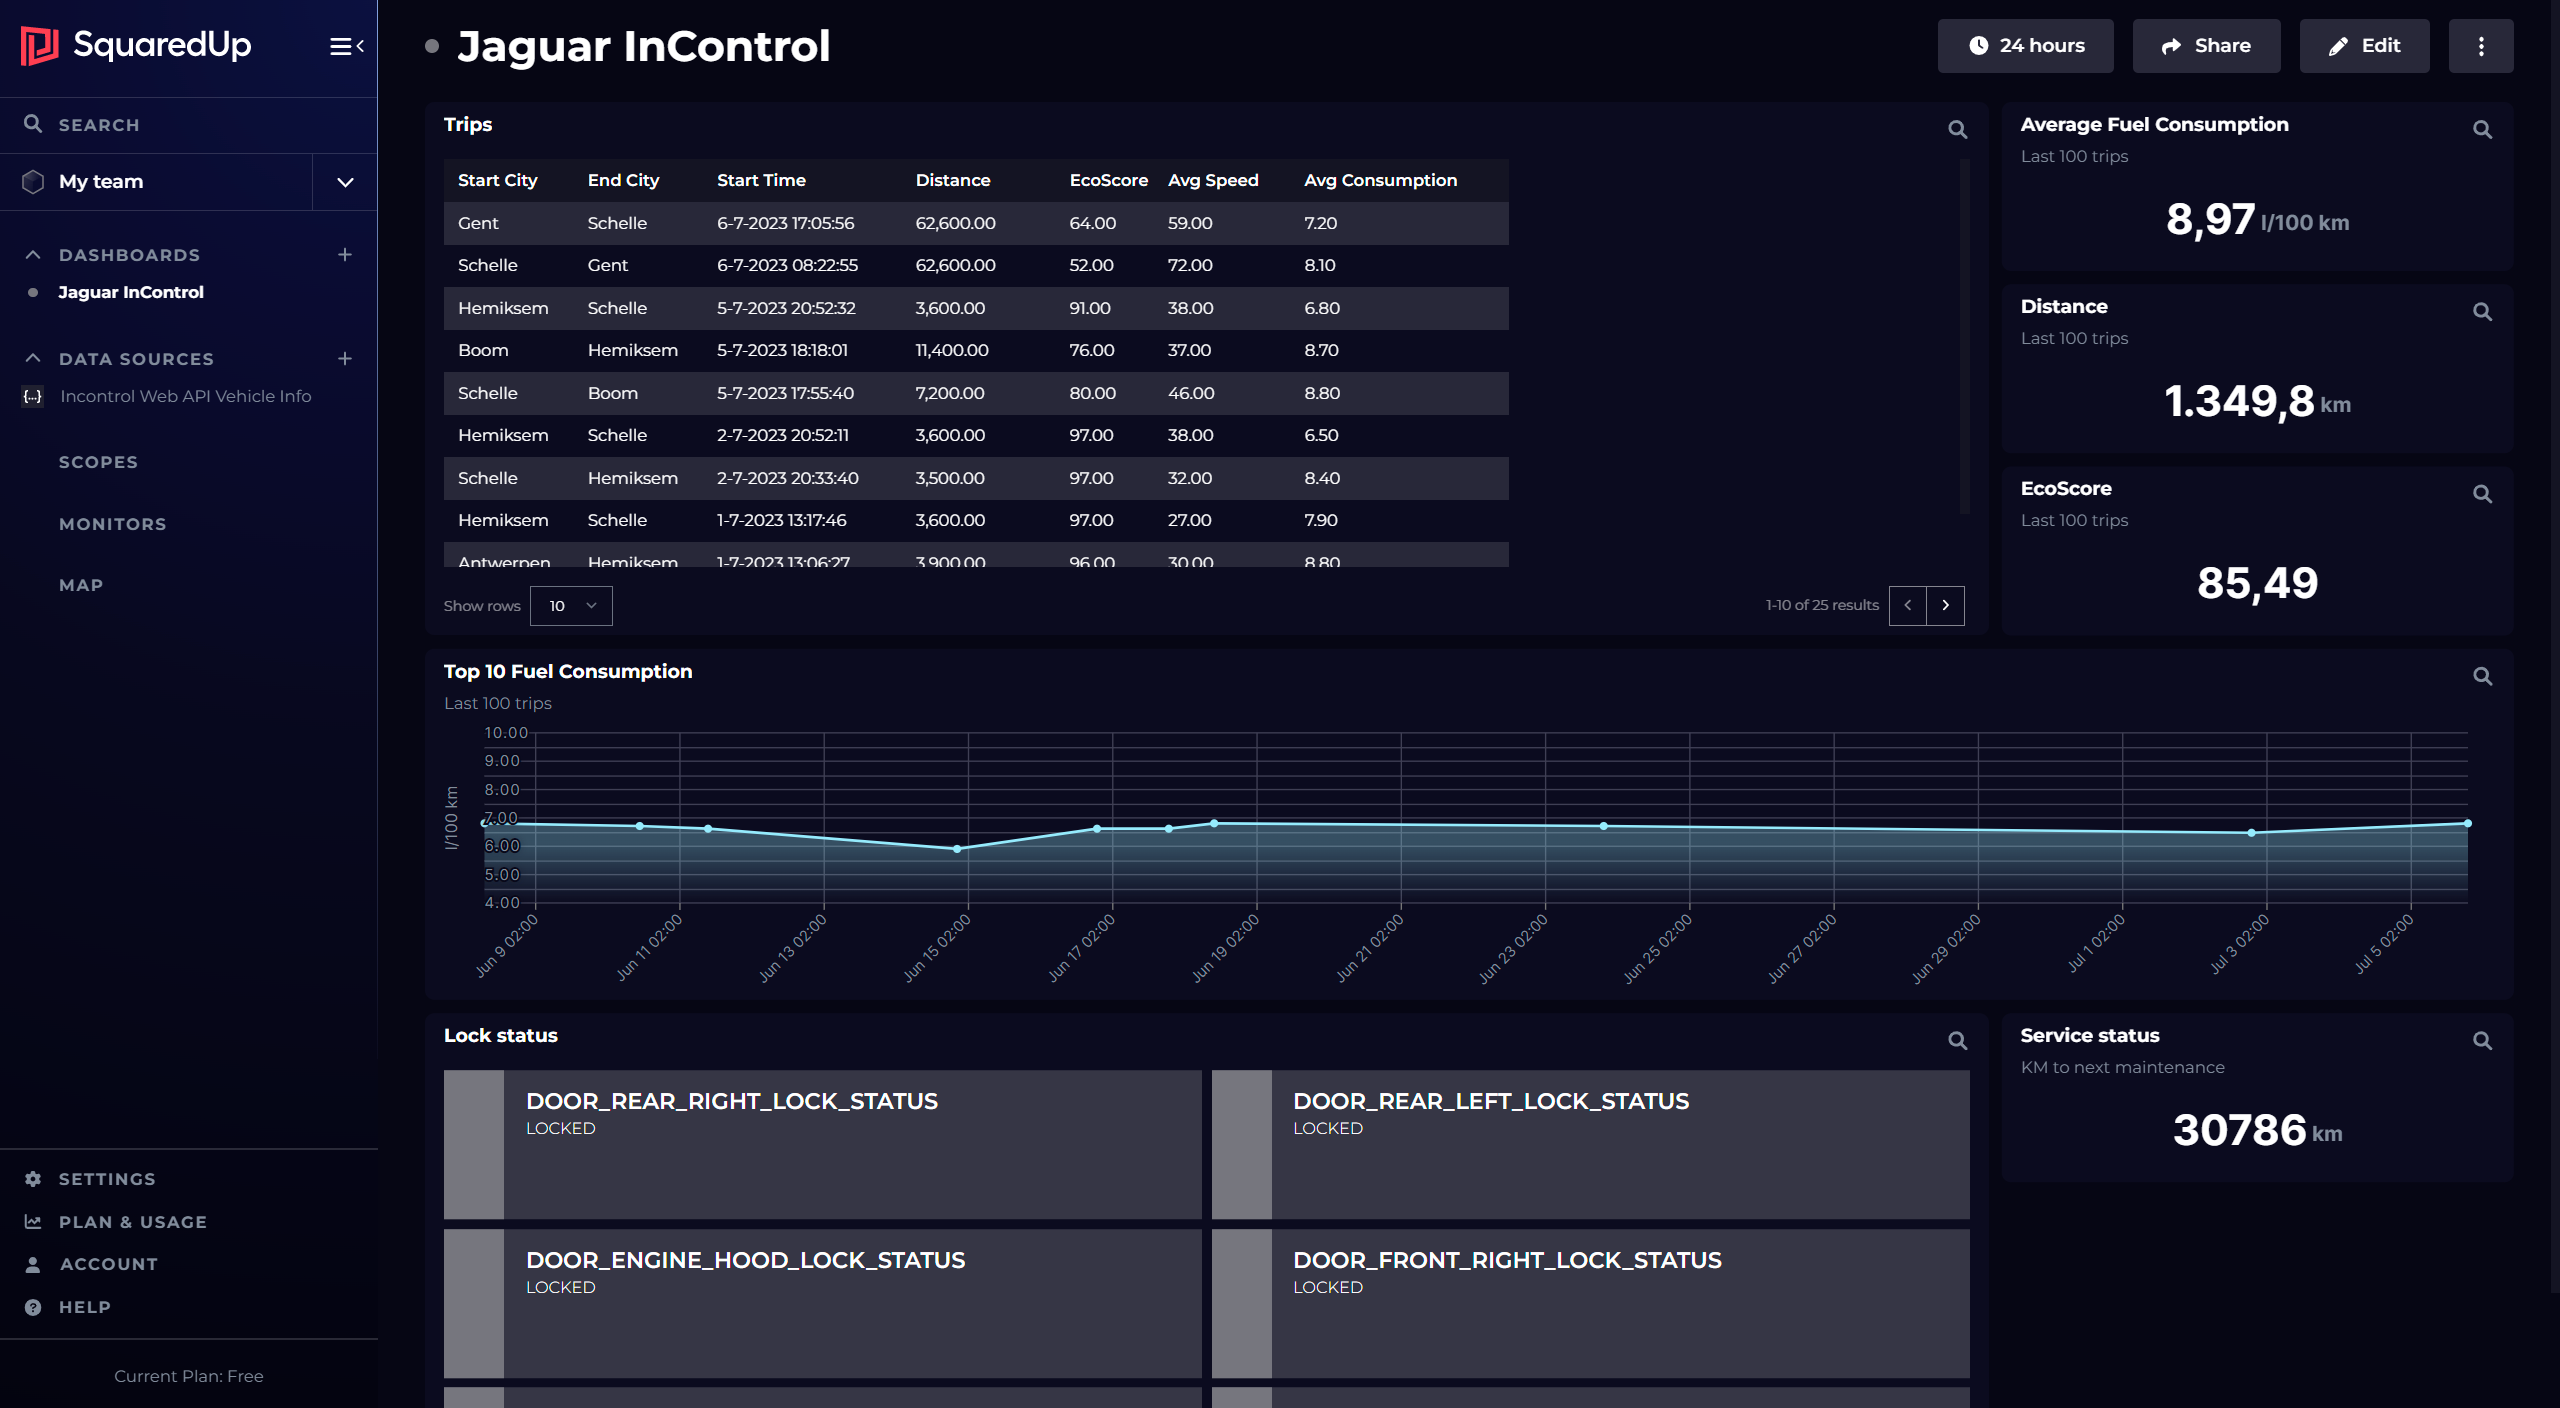Image resolution: width=2560 pixels, height=1408 pixels.
Task: Expand the My team dropdown chevron
Action: pyautogui.click(x=344, y=182)
